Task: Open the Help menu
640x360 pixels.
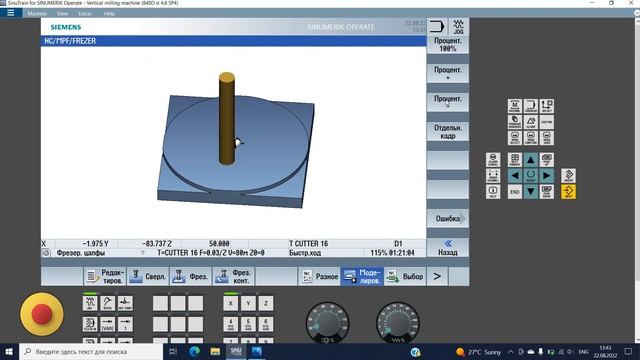Action: click(109, 13)
